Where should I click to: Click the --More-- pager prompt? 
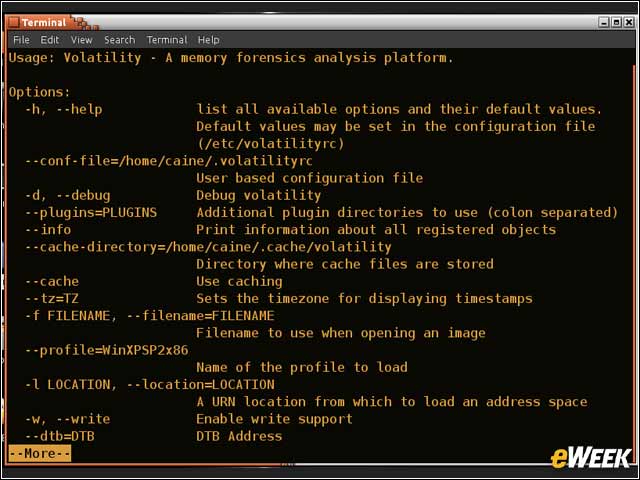click(x=40, y=453)
